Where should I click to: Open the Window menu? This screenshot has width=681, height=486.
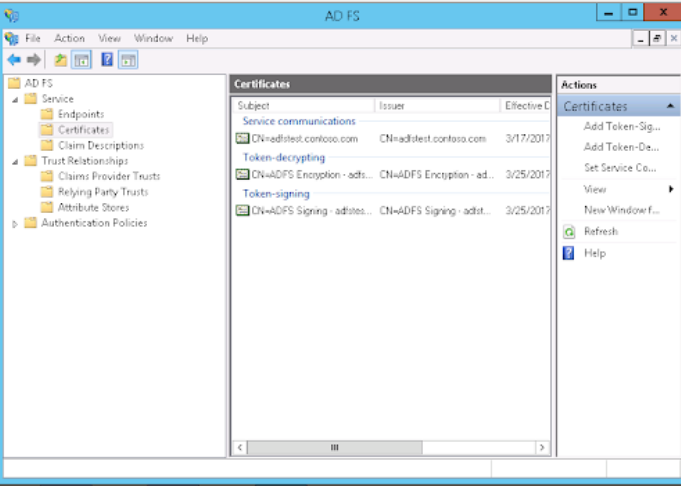coord(153,39)
